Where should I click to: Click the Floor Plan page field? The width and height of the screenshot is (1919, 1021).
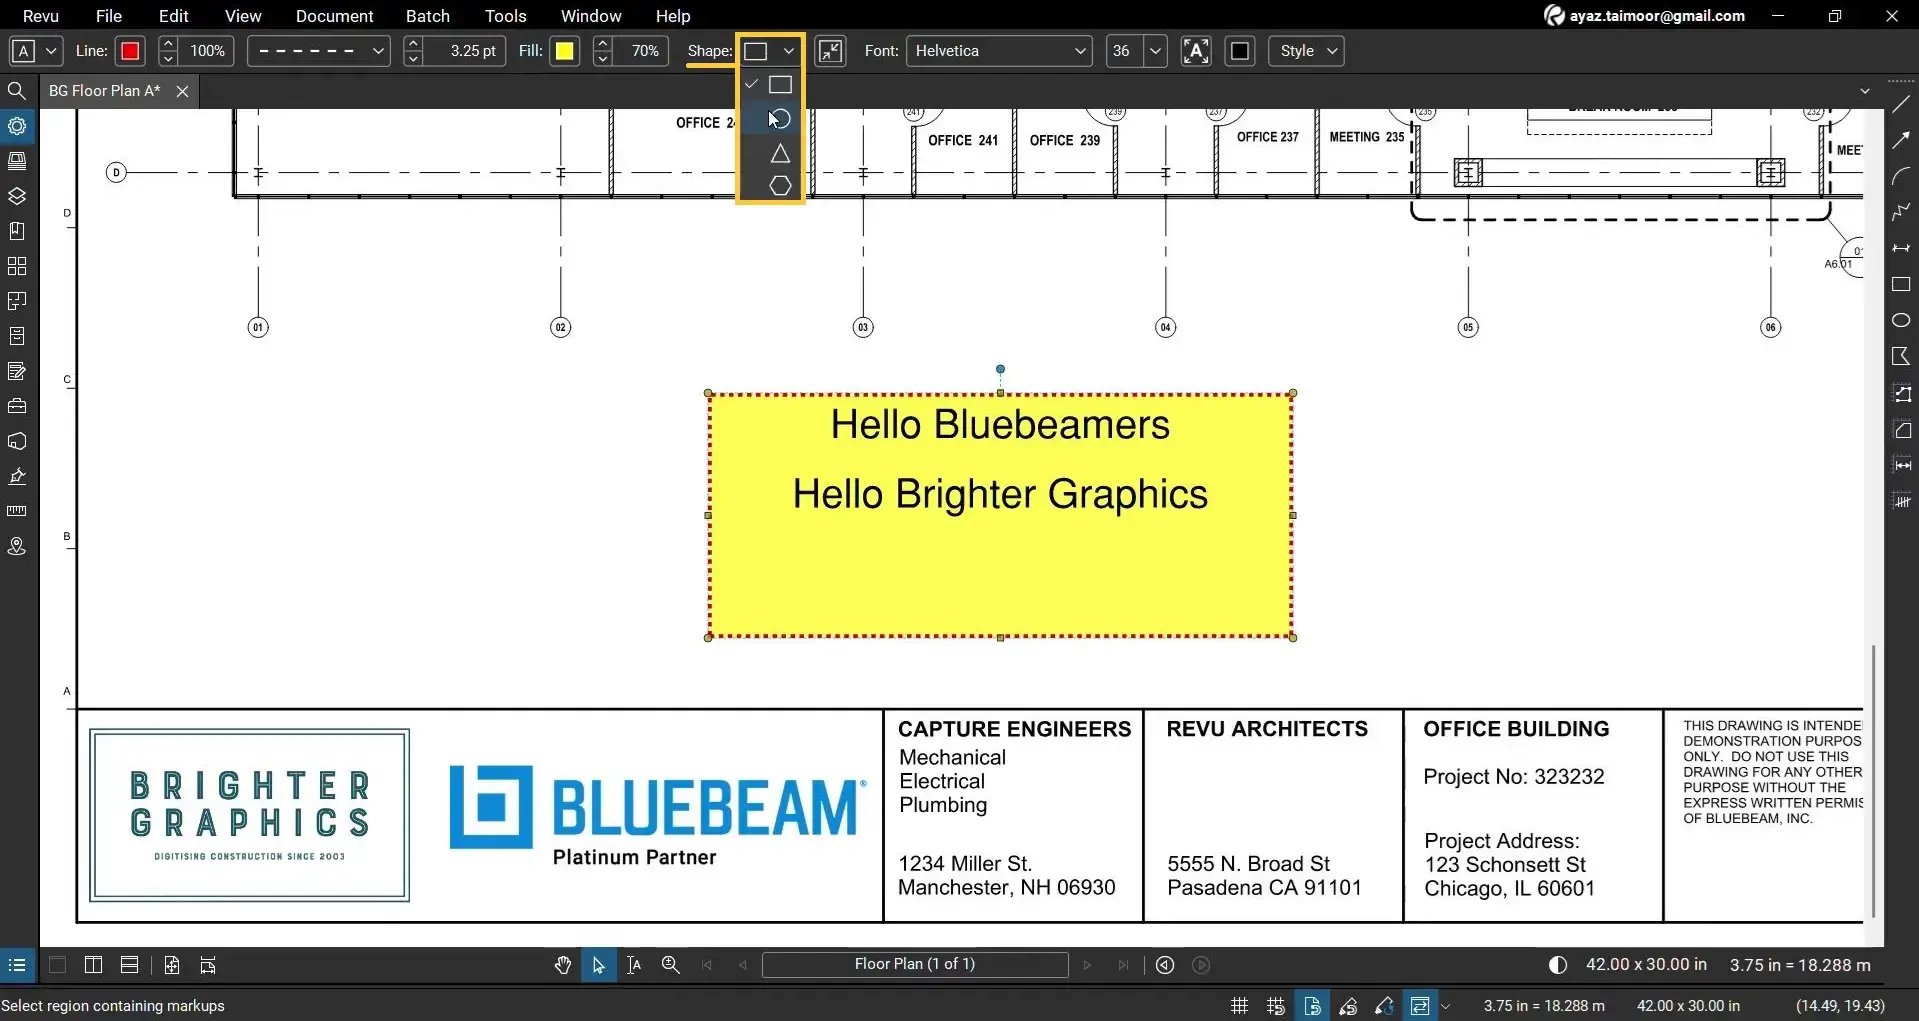click(914, 964)
